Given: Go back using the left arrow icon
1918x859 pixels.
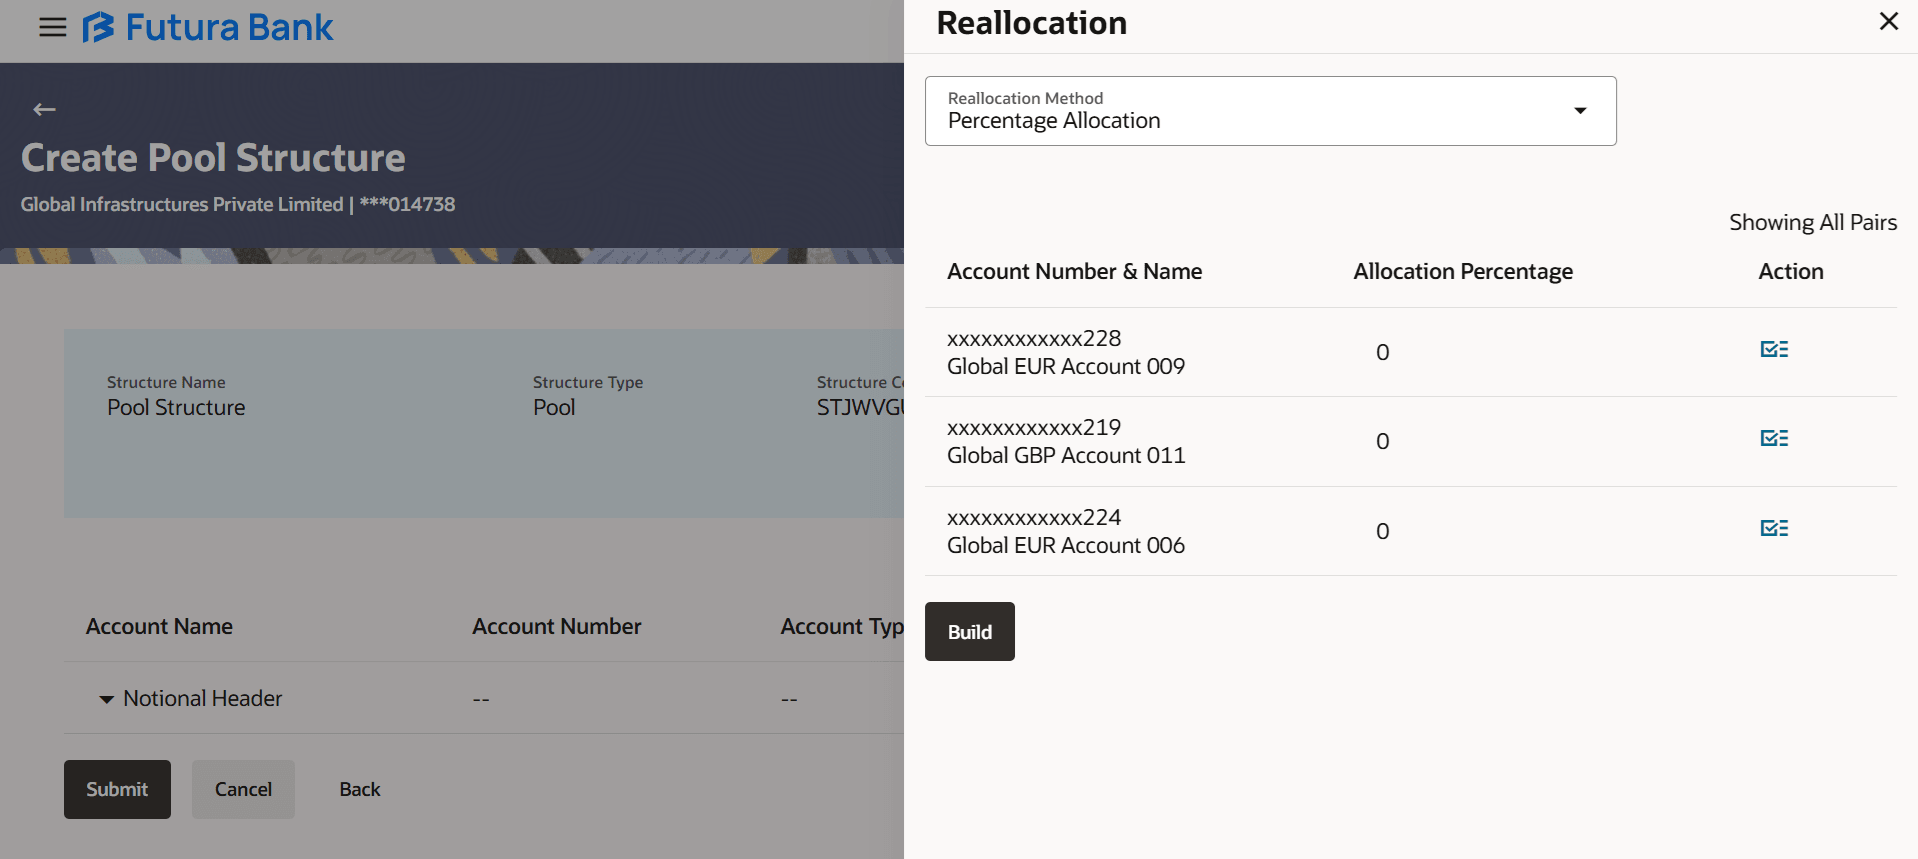Looking at the screenshot, I should pos(44,109).
